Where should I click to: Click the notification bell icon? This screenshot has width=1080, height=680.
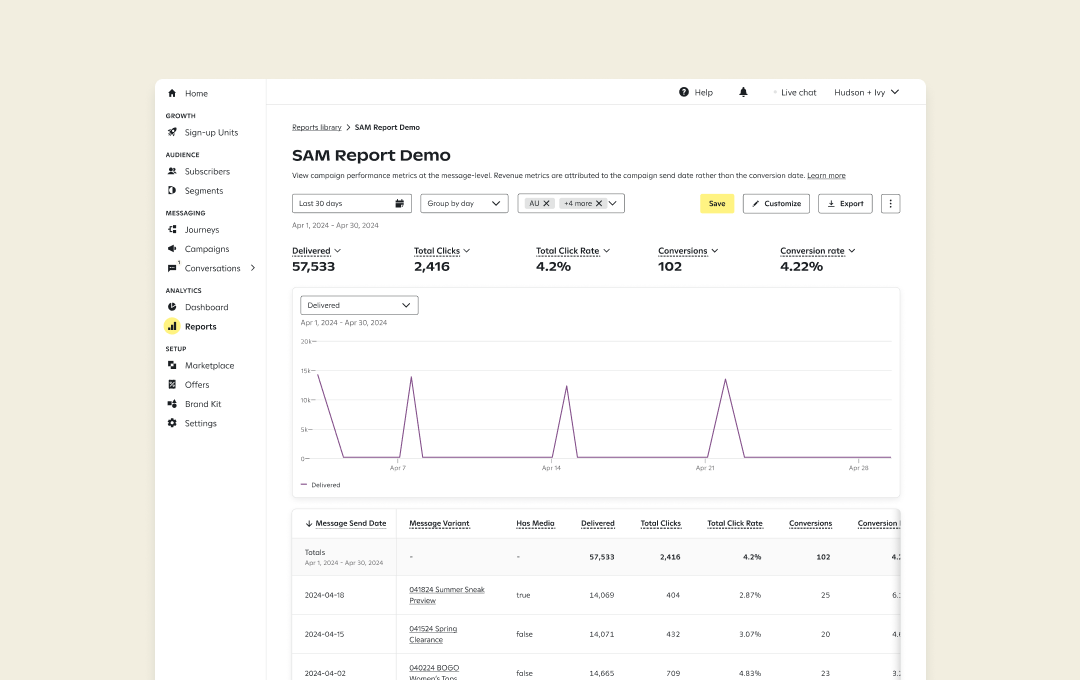[743, 92]
